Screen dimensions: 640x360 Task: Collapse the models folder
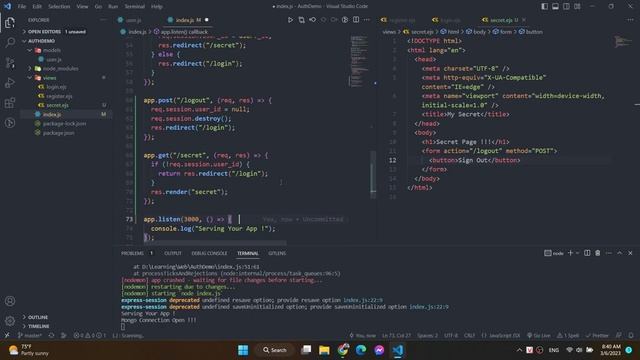coord(52,50)
